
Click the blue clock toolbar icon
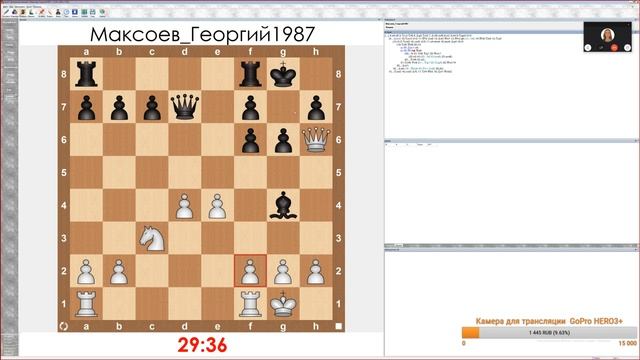coord(66,12)
